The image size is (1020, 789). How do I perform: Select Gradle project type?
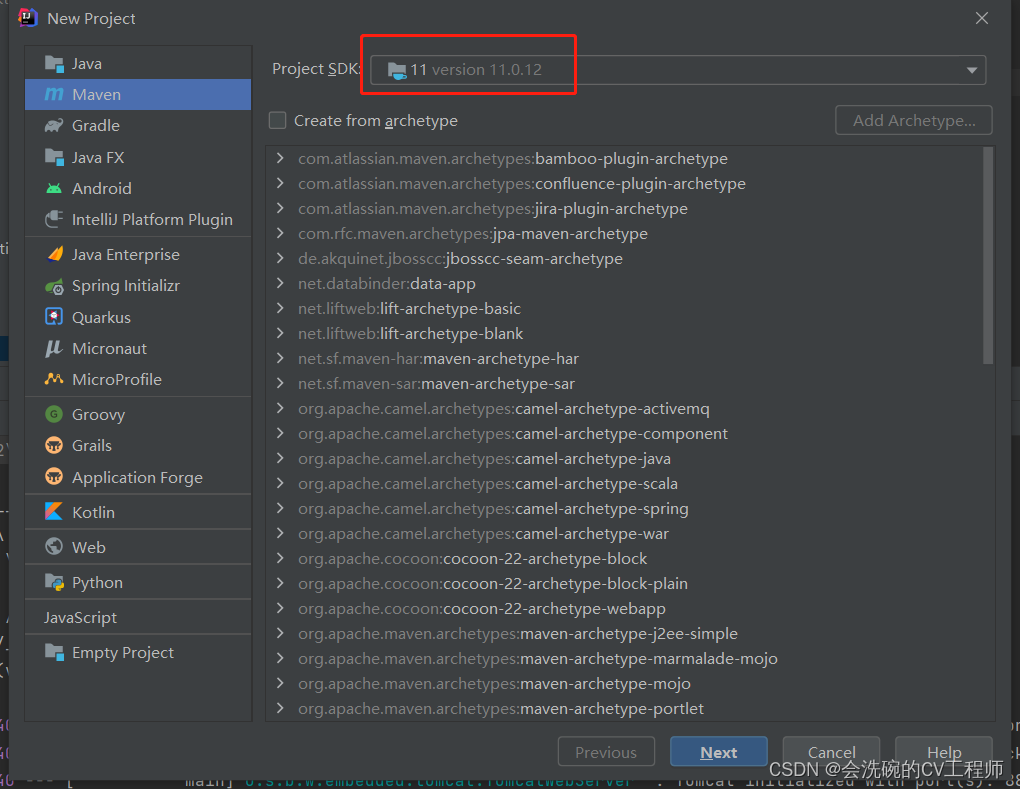(138, 126)
